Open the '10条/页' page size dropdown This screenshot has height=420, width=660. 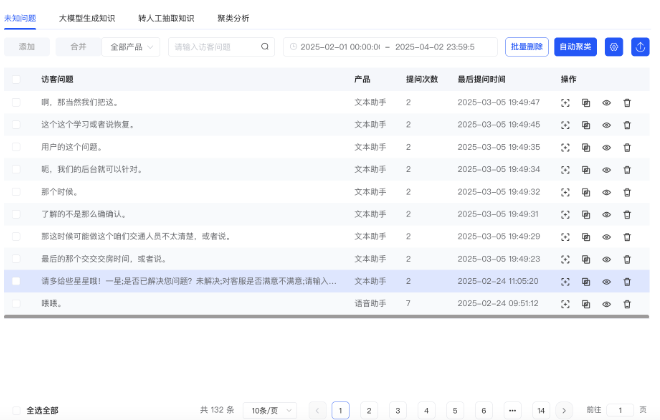tap(271, 410)
